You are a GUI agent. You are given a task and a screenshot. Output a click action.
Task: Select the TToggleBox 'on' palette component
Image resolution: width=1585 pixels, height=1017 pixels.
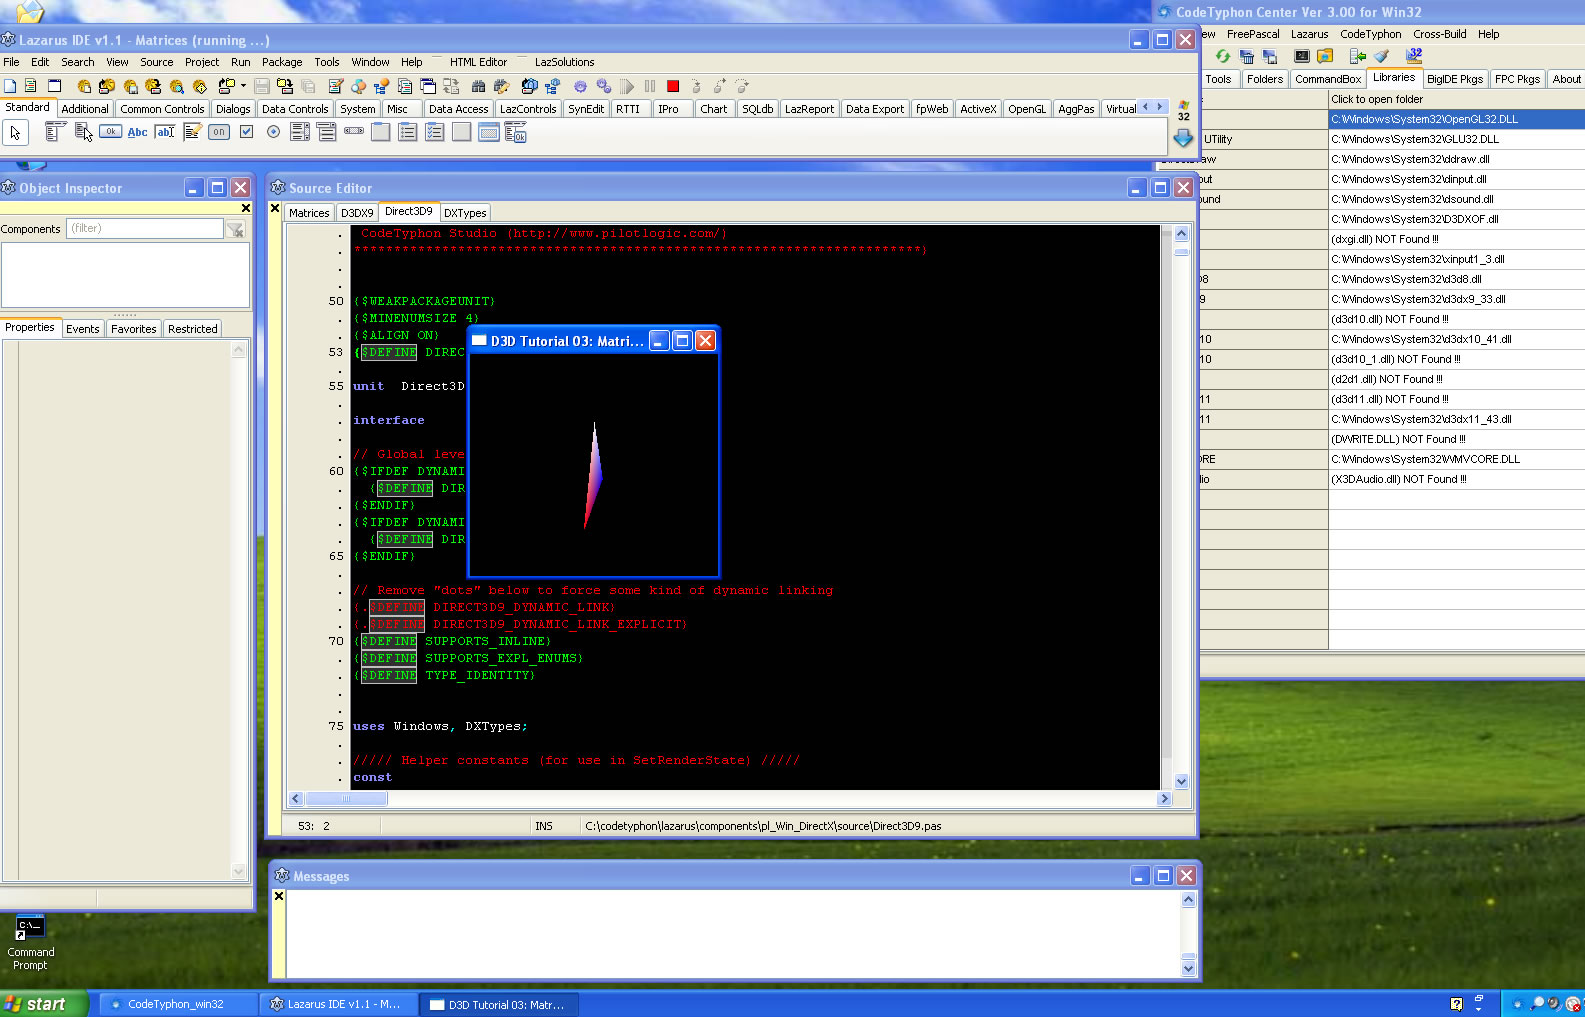tap(219, 132)
